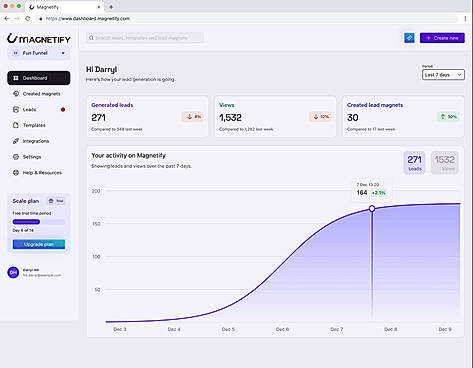Click the Create new button
The image size is (473, 368).
(x=442, y=38)
